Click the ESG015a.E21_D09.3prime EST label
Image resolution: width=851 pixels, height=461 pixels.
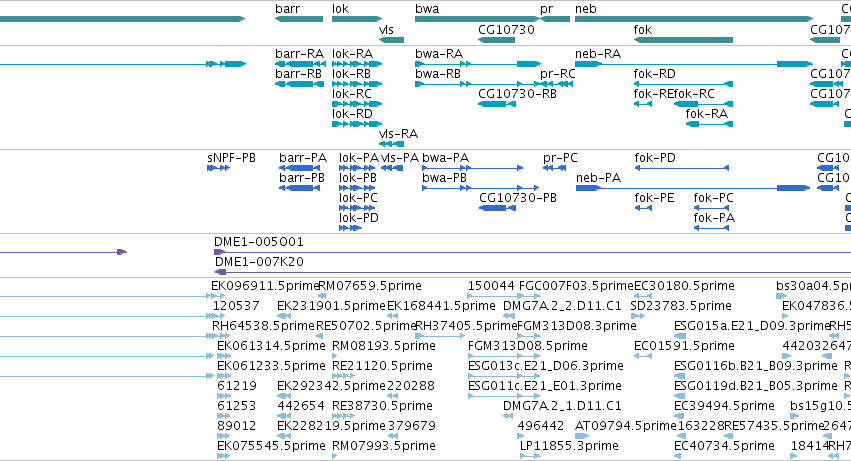point(752,326)
